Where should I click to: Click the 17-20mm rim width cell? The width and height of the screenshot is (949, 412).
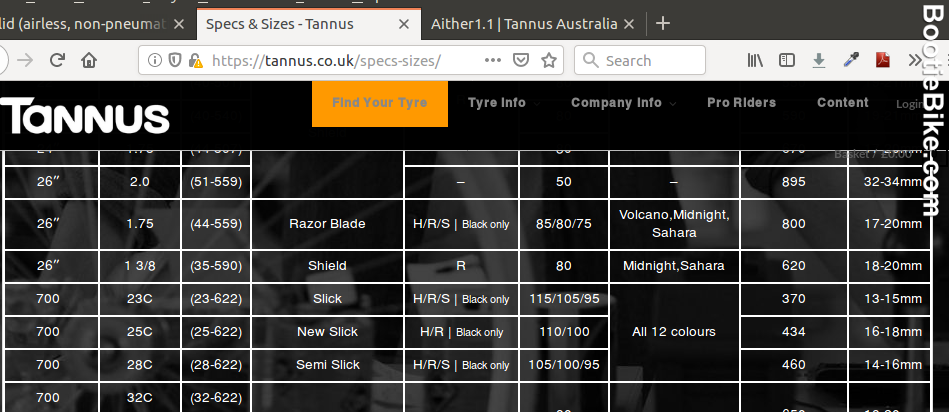892,224
